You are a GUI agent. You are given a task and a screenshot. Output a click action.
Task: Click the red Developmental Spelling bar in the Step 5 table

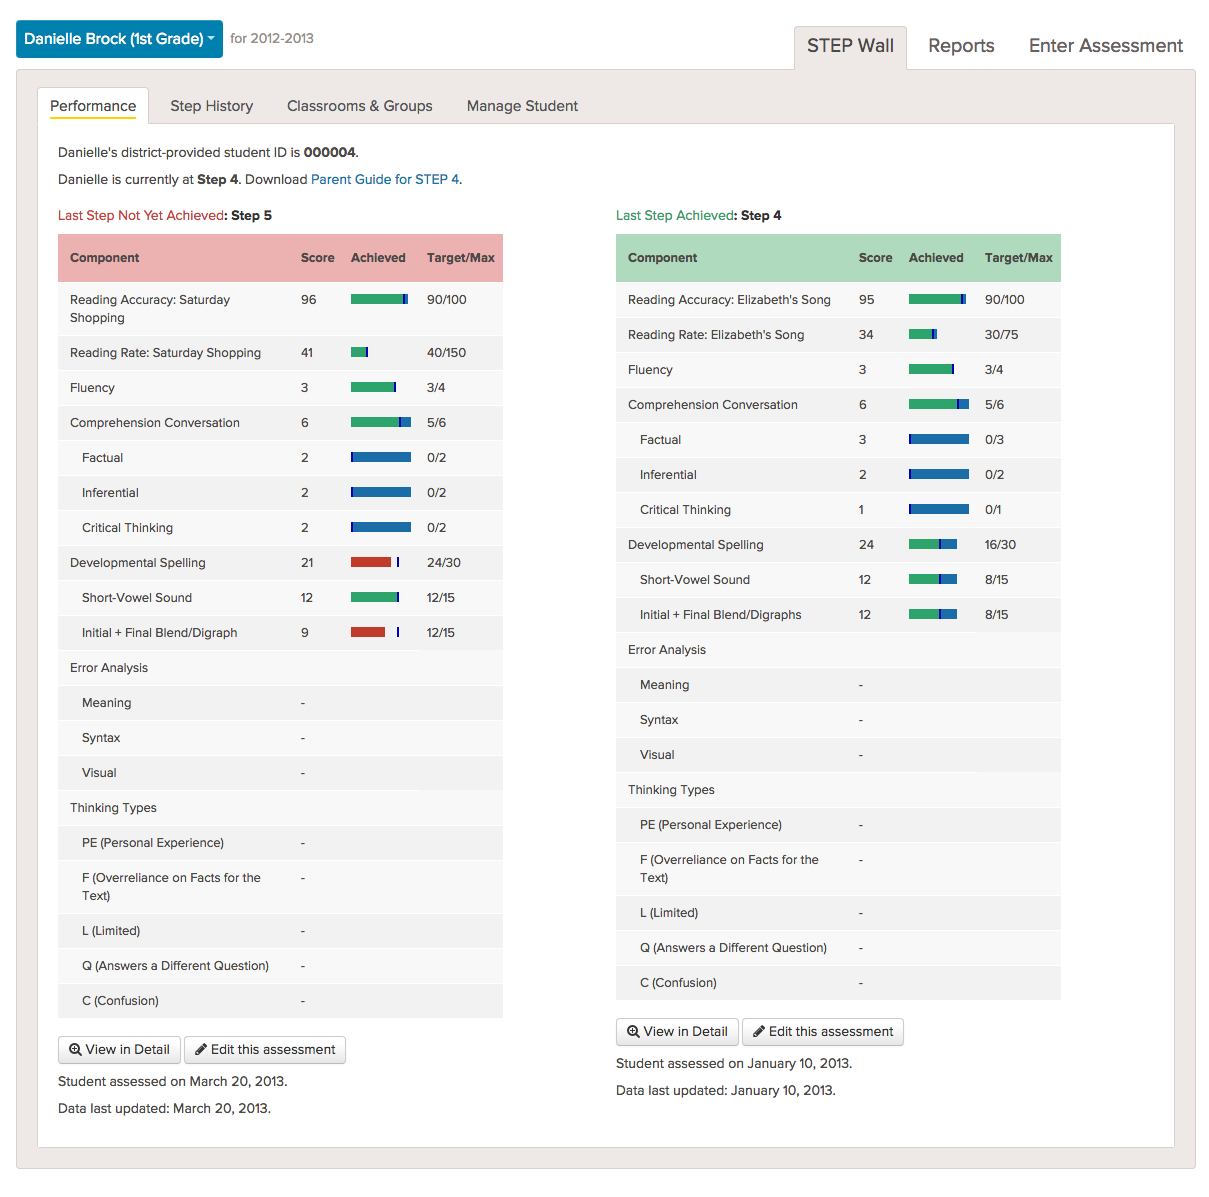[x=371, y=562]
